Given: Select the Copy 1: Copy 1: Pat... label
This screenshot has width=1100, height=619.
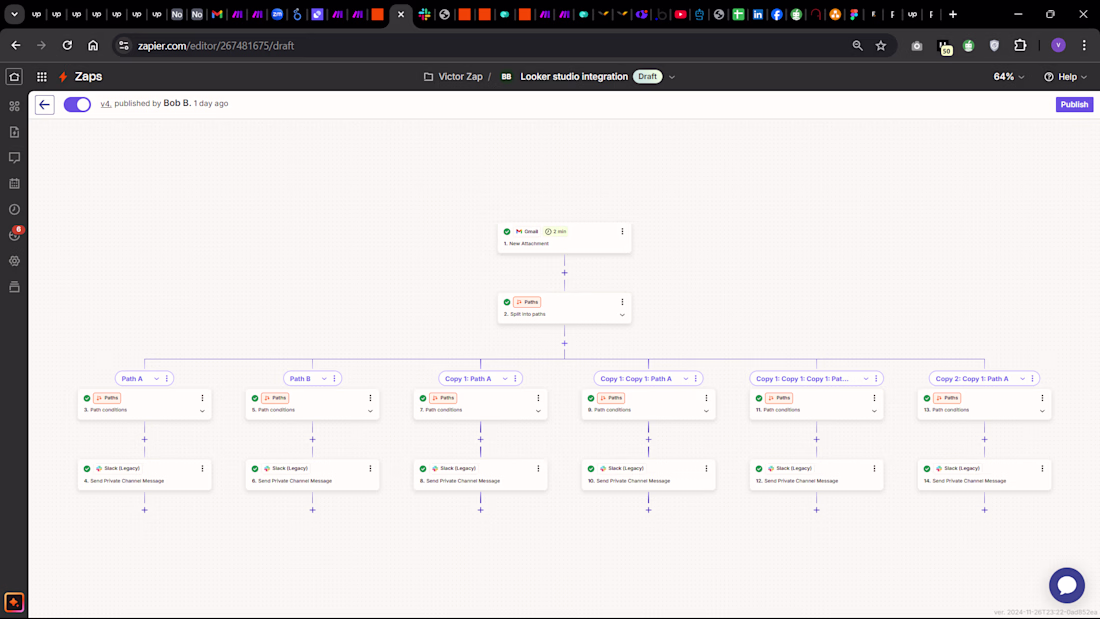Looking at the screenshot, I should [x=802, y=379].
